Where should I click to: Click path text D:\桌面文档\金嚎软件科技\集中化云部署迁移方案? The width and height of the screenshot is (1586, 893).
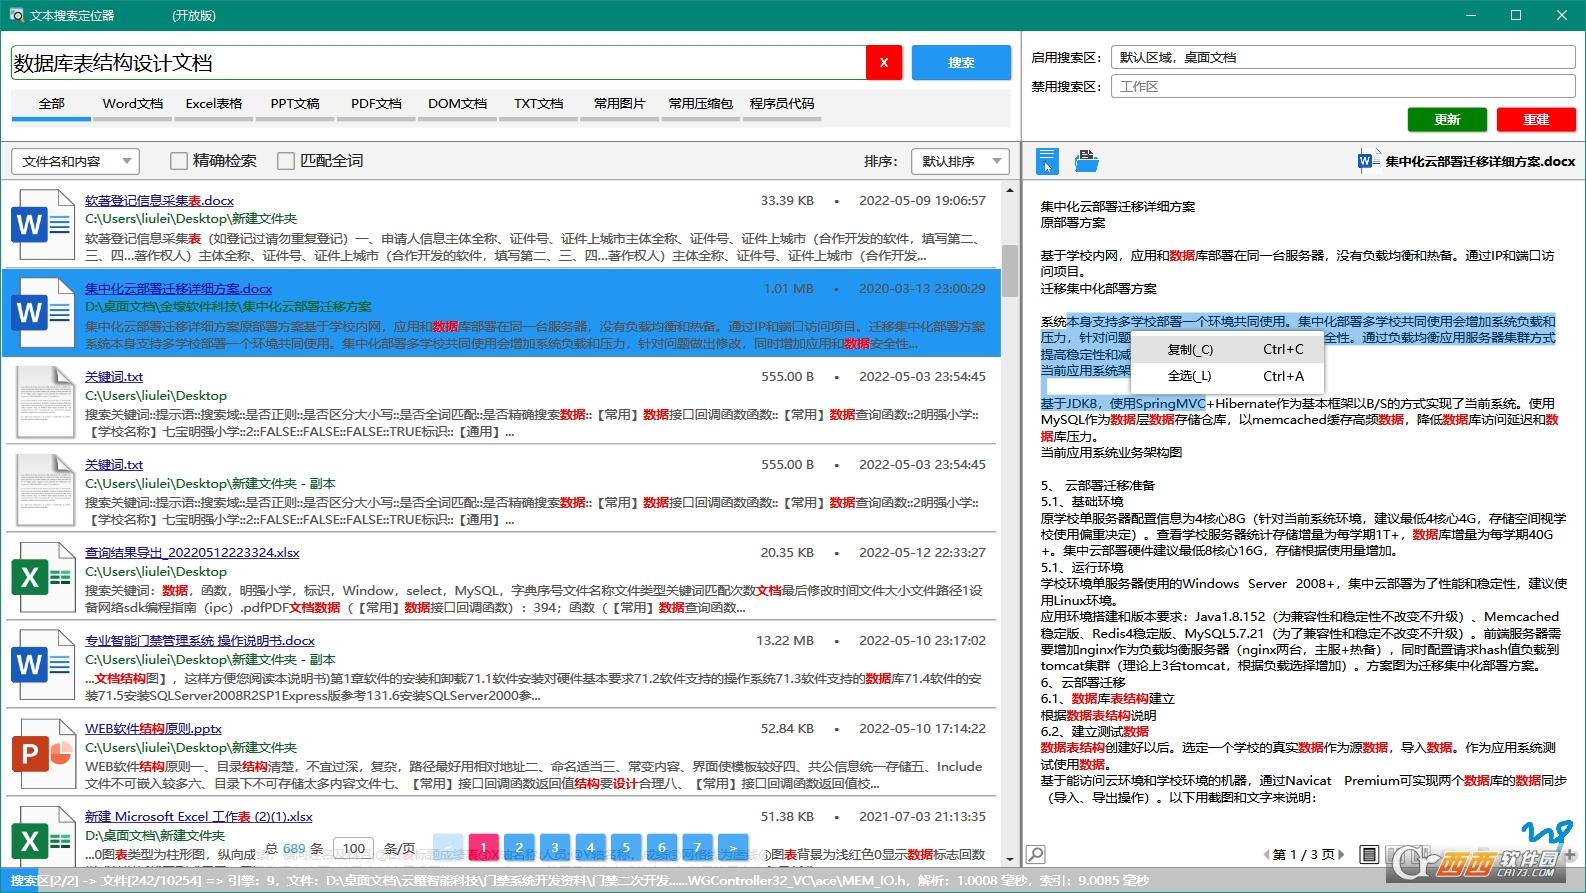pos(228,307)
